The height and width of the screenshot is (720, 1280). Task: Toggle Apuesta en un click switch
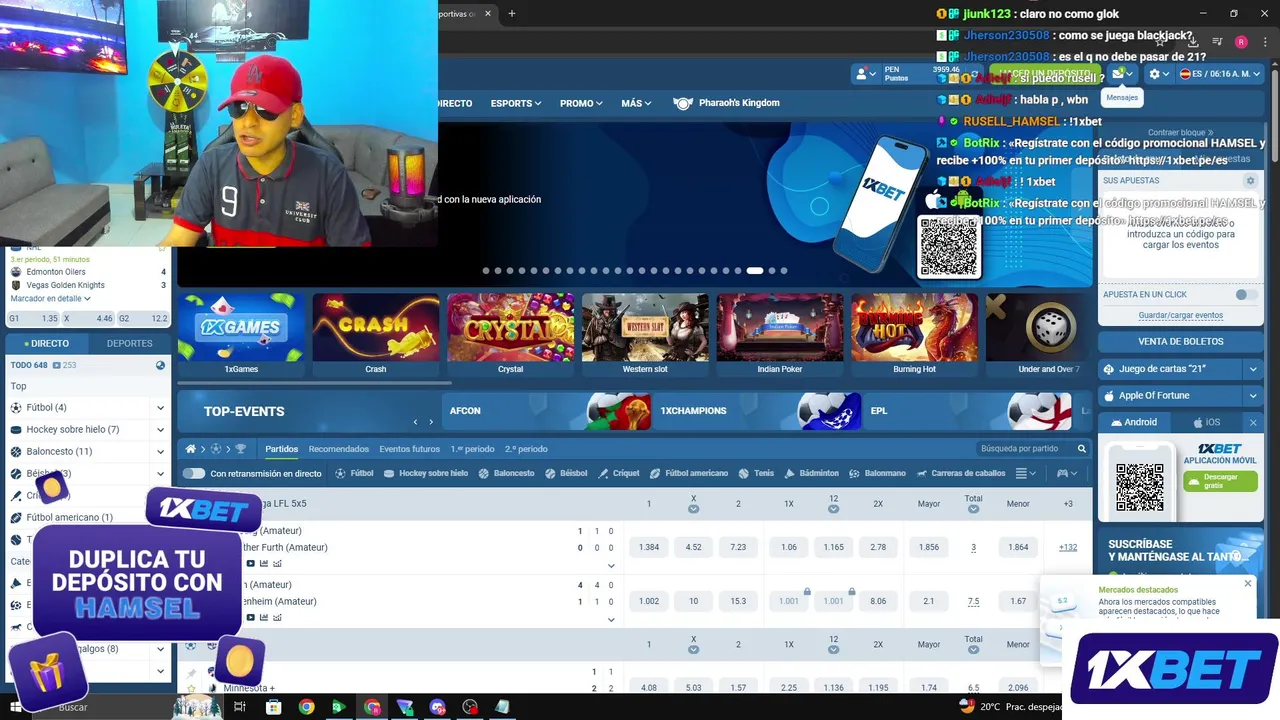[x=1246, y=294]
